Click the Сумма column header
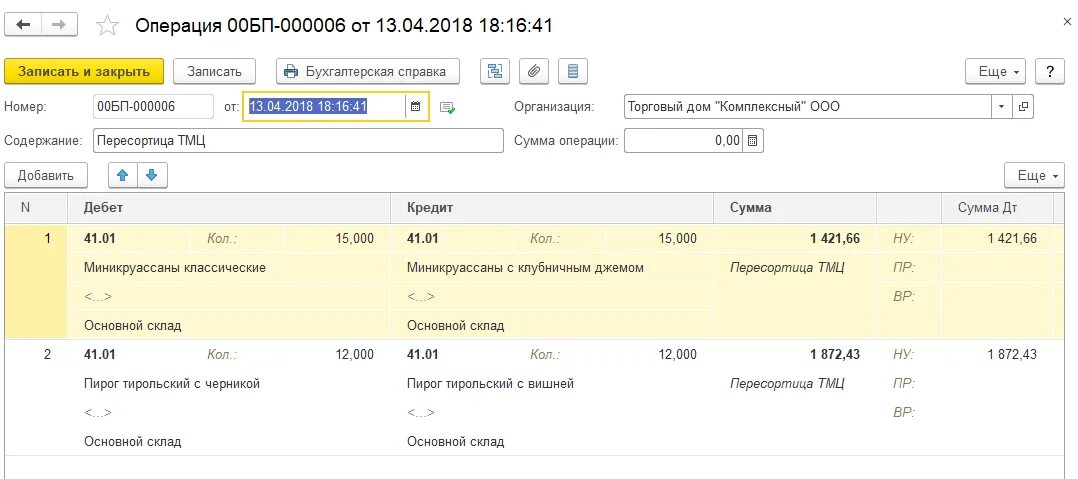 (795, 208)
